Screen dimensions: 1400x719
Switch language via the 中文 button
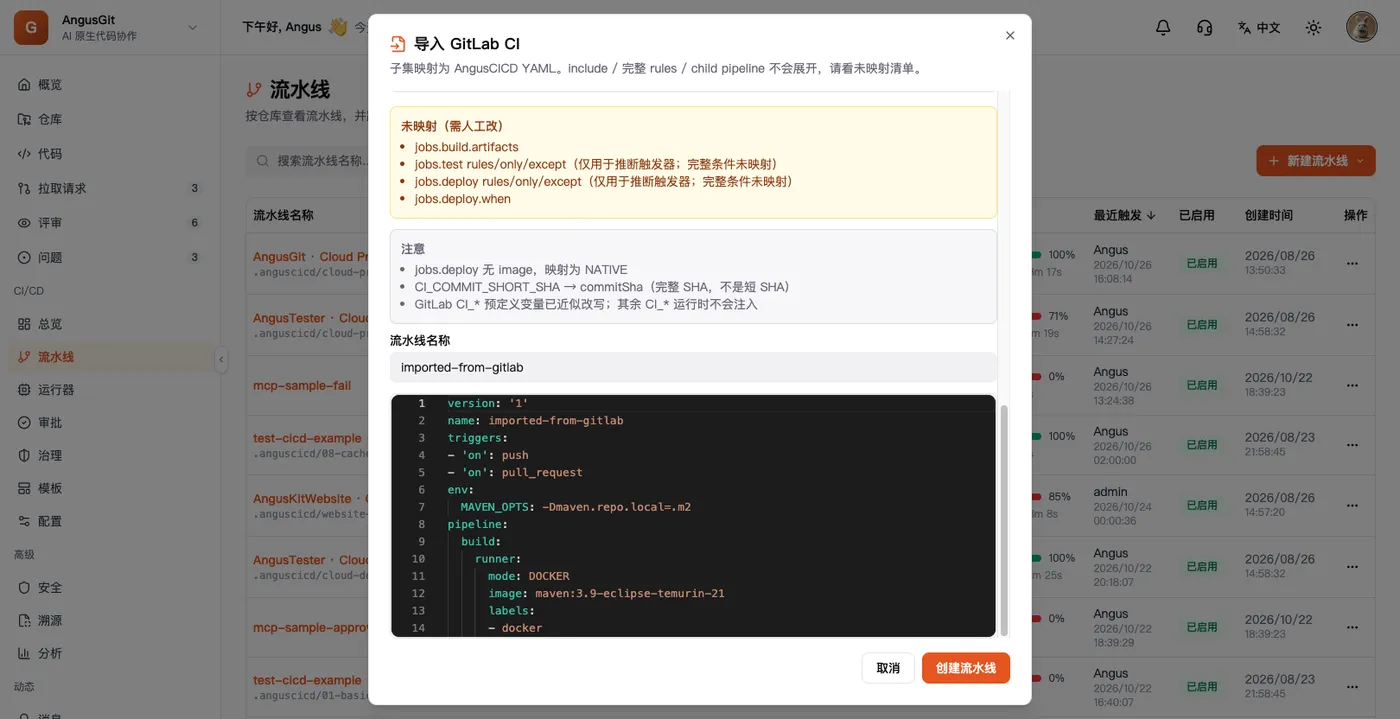tap(1259, 28)
